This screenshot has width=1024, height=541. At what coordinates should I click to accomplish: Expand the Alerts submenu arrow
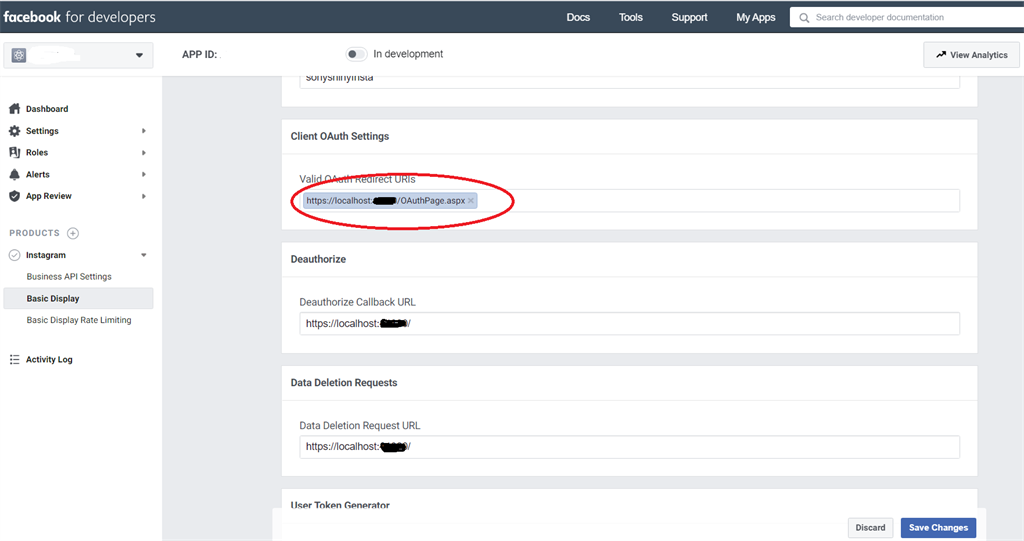coord(144,174)
